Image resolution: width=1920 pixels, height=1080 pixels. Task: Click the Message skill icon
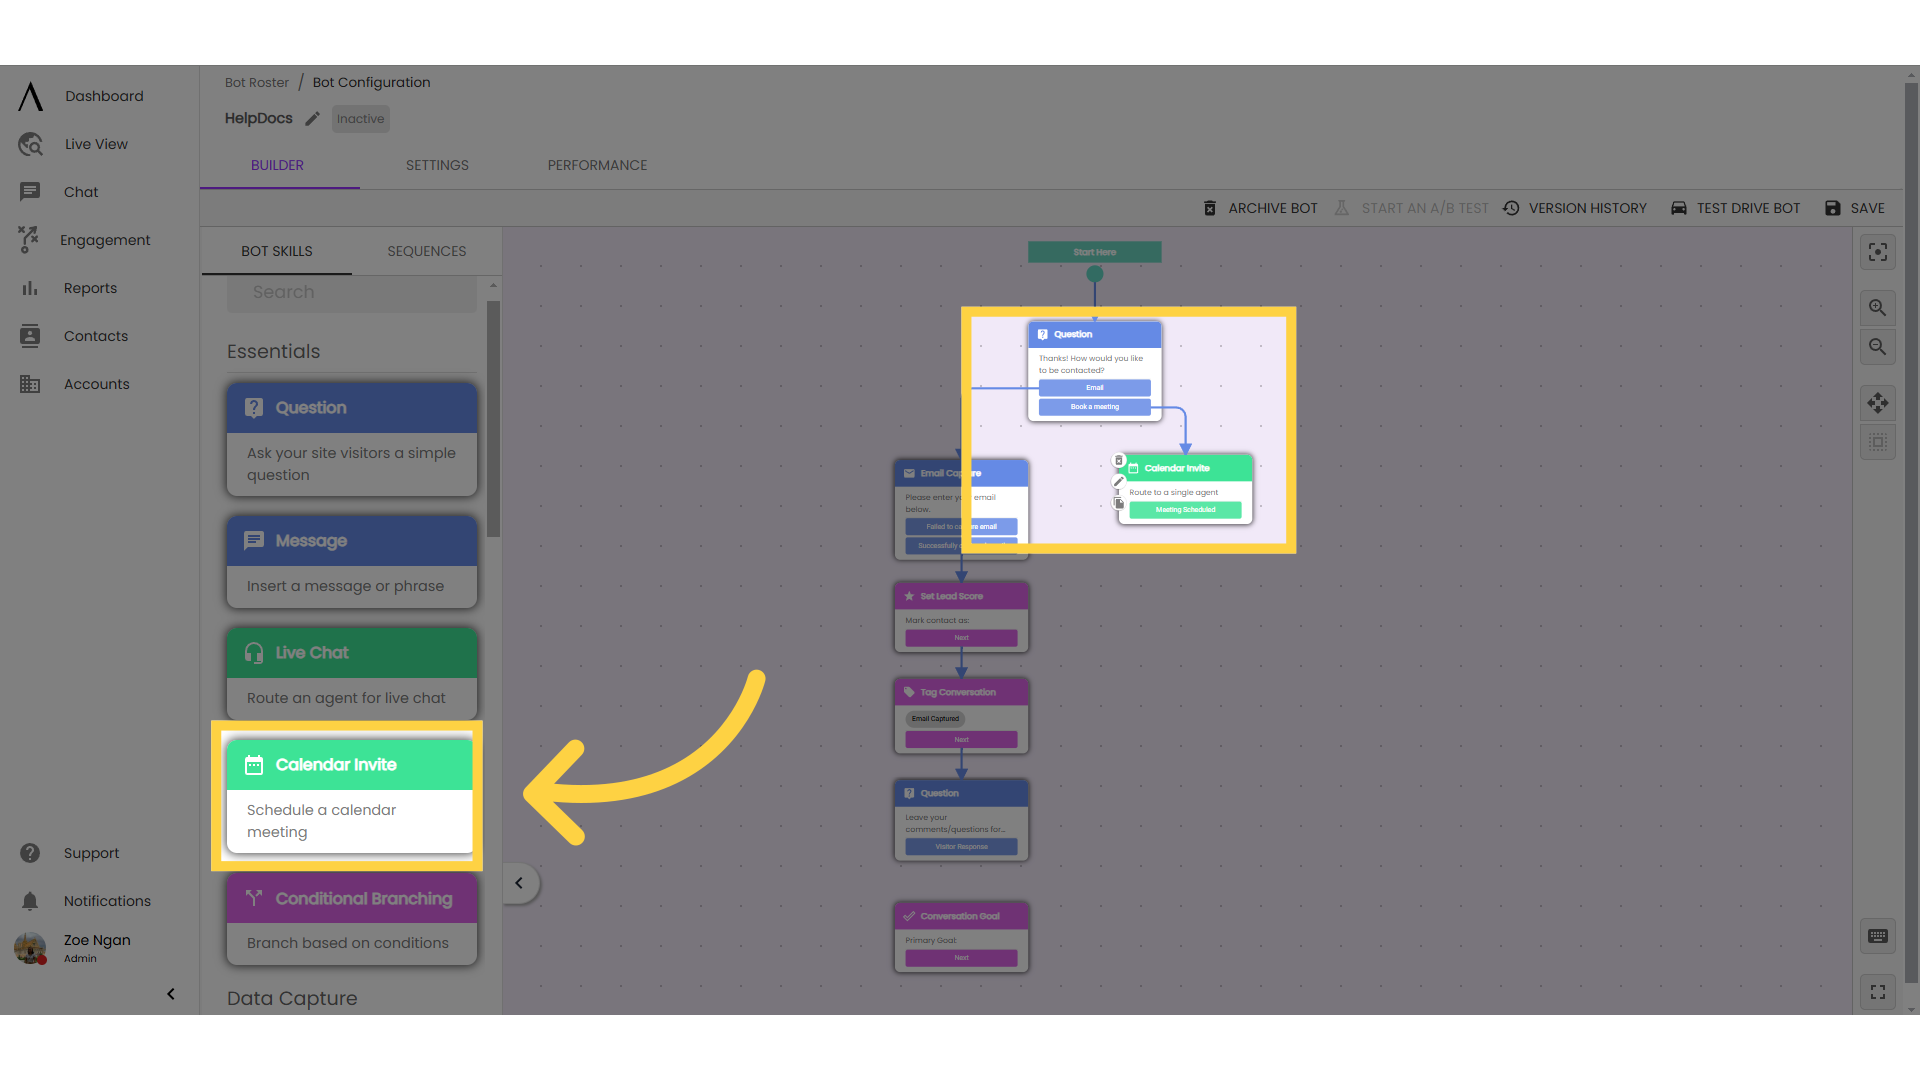click(253, 541)
